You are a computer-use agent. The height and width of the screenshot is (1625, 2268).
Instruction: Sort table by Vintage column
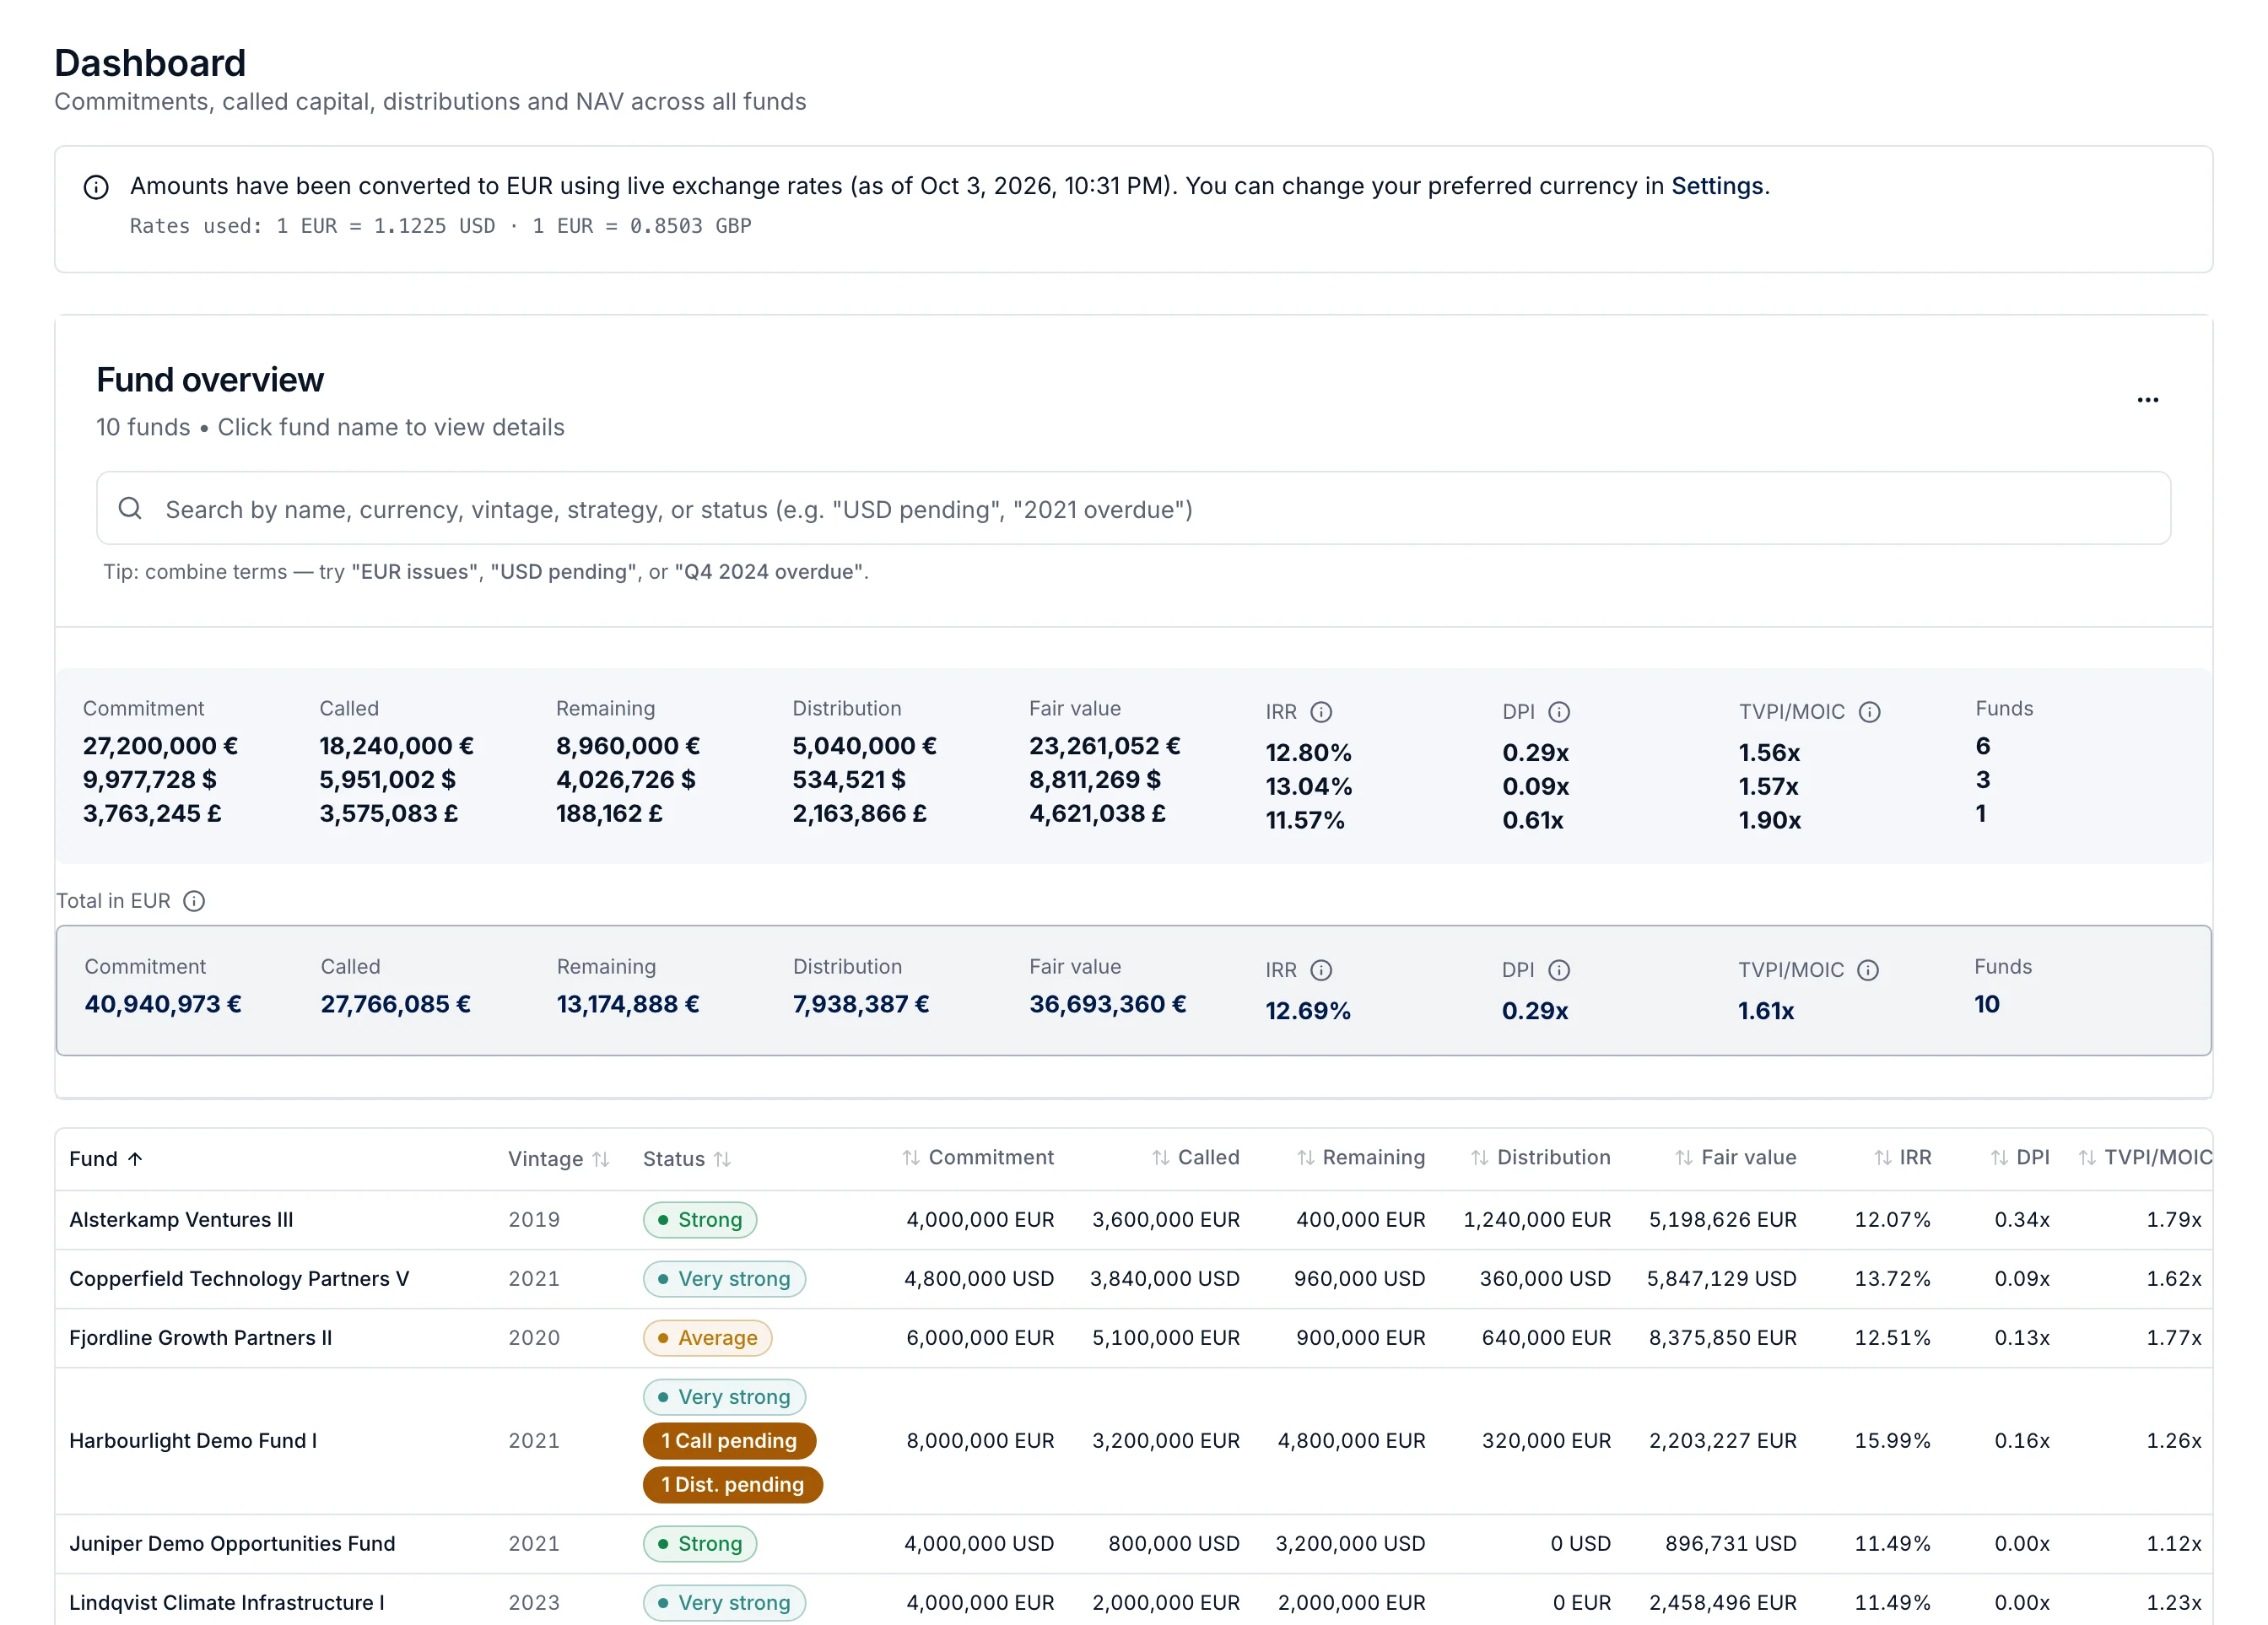(x=558, y=1158)
